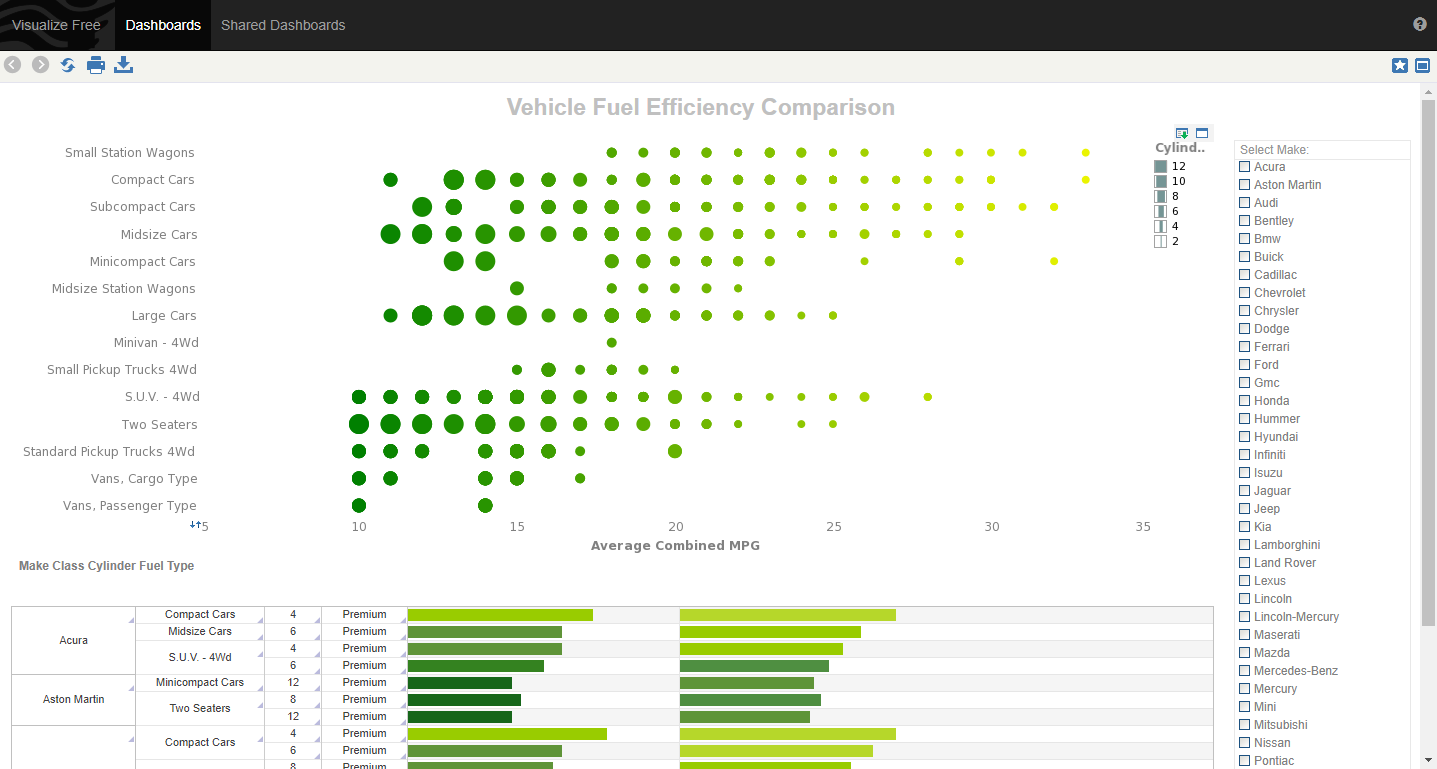Screen dimensions: 1437x769
Task: Refresh the dashboard with the refresh icon
Action: point(68,65)
